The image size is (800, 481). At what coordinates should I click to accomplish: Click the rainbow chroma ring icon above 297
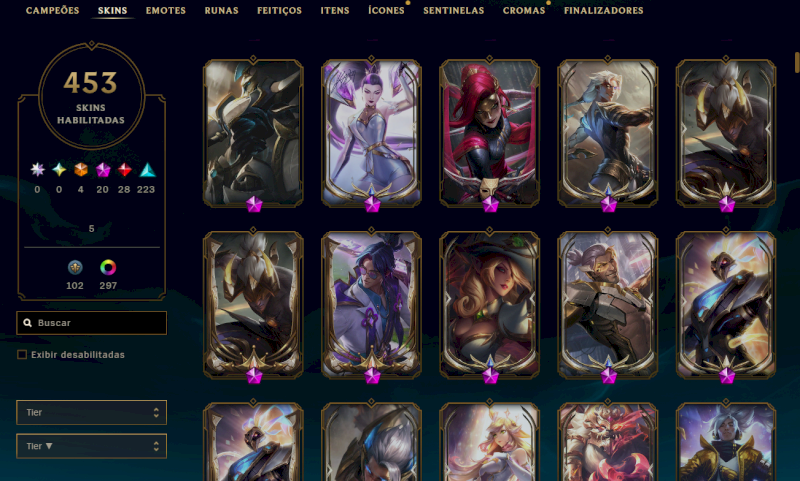click(108, 267)
